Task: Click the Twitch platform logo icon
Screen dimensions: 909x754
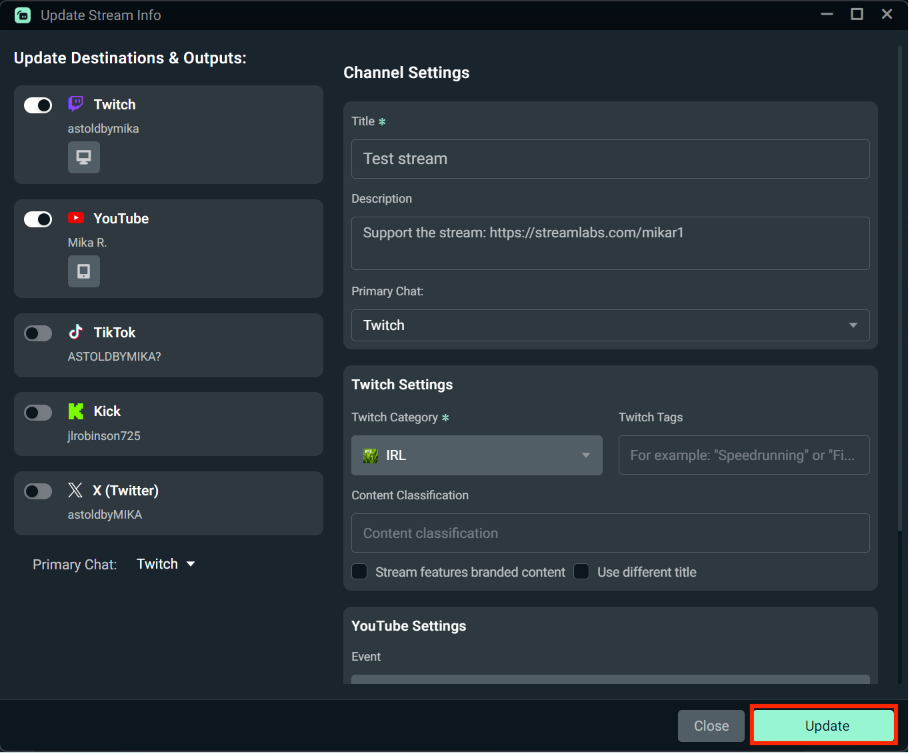Action: tap(76, 104)
